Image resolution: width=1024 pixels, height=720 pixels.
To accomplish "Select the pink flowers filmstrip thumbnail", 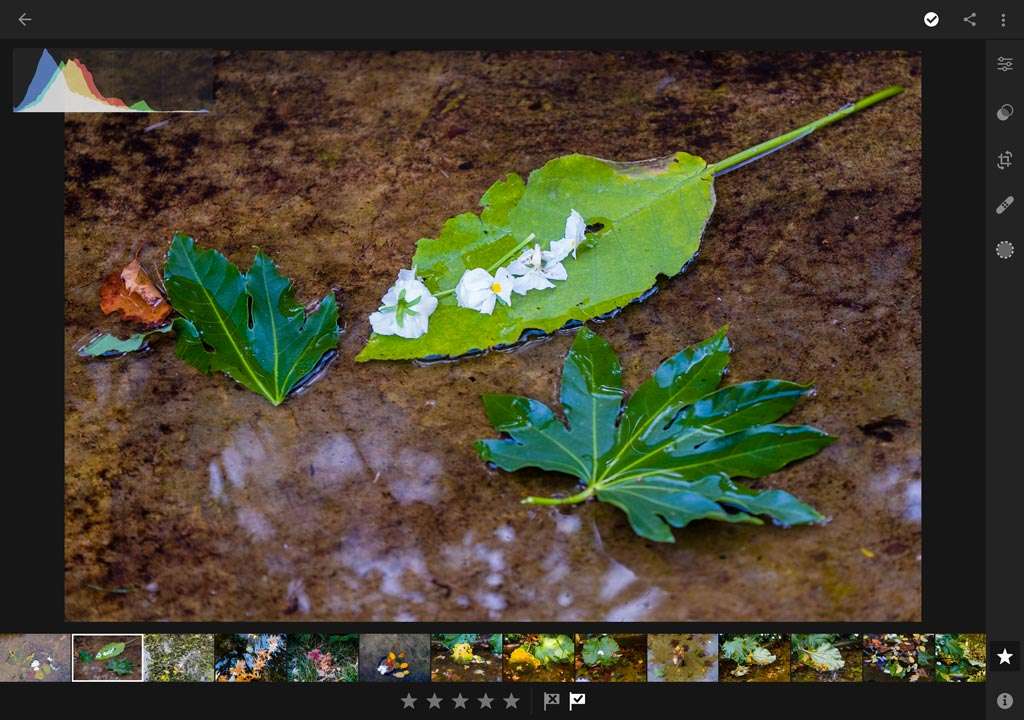I will point(323,658).
